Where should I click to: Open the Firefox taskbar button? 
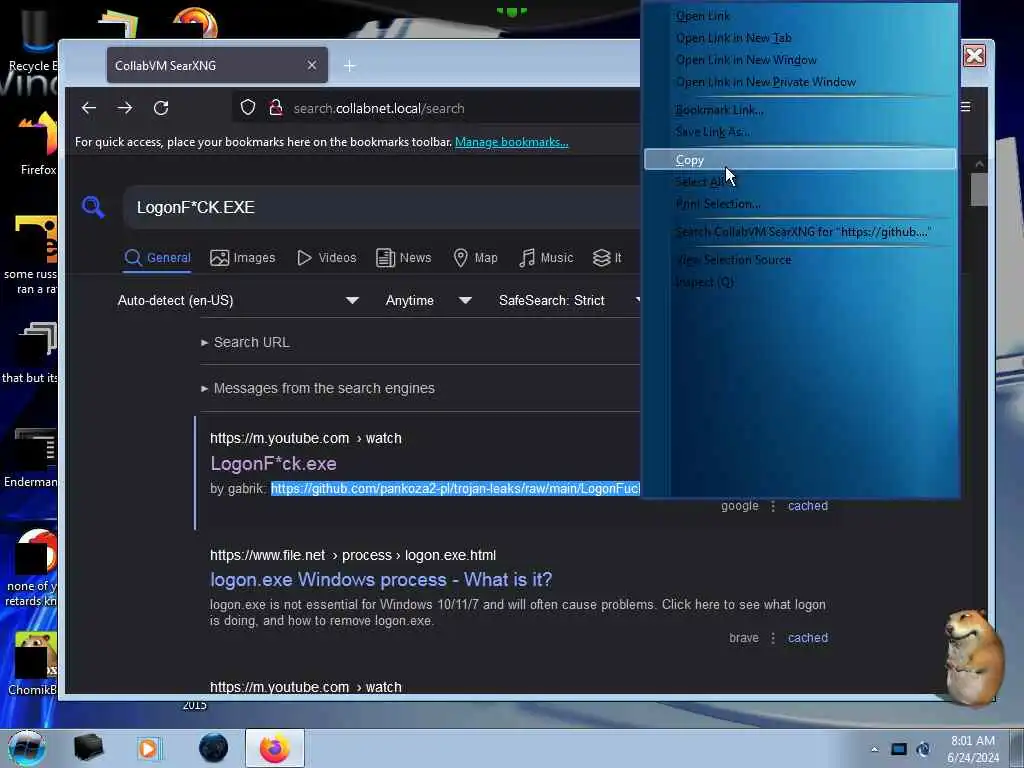274,748
